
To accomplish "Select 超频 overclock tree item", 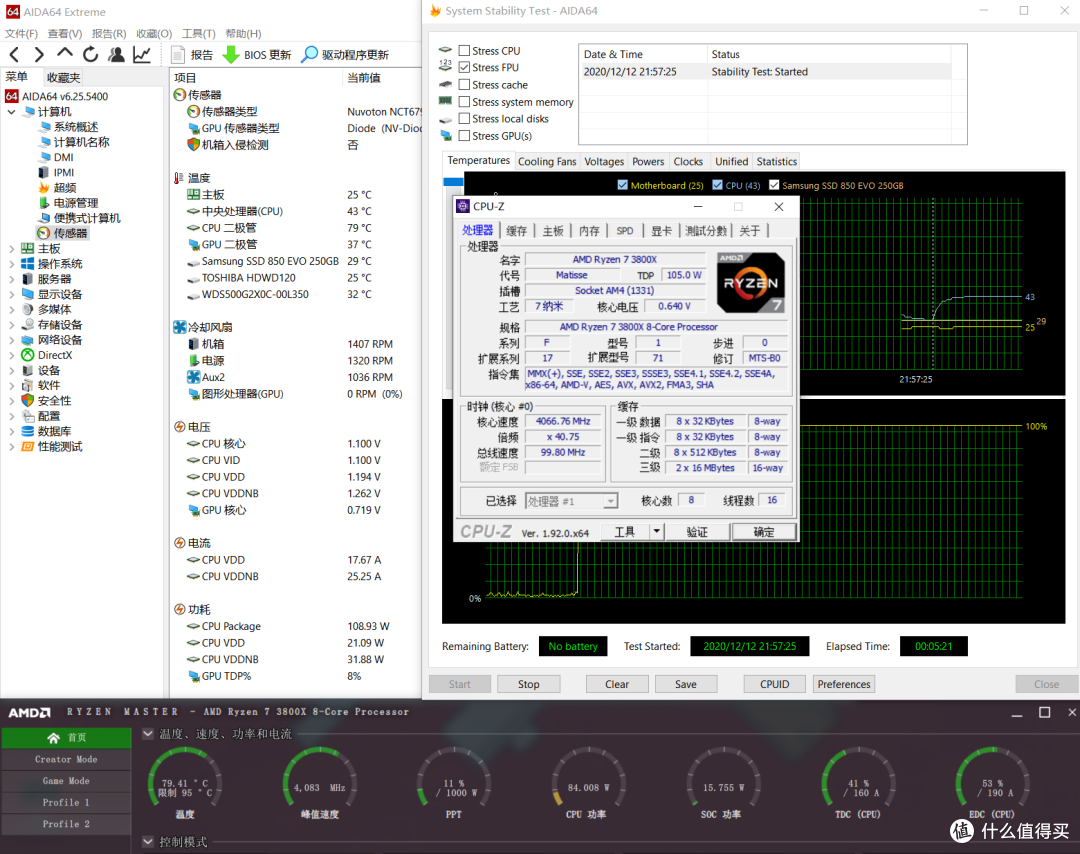I will point(65,187).
